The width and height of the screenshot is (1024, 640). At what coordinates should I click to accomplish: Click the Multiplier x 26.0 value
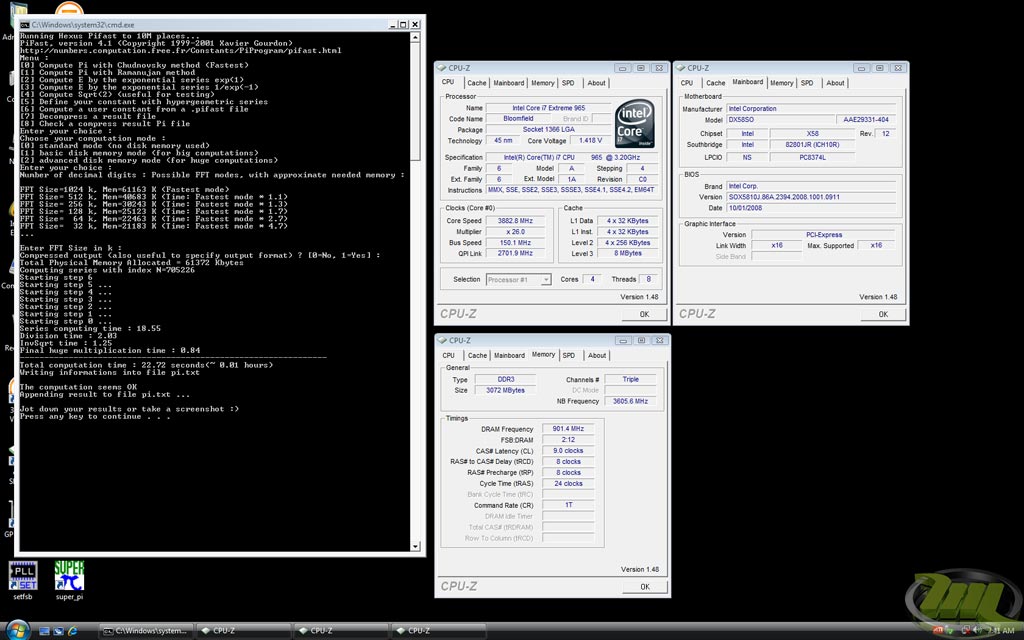click(515, 232)
